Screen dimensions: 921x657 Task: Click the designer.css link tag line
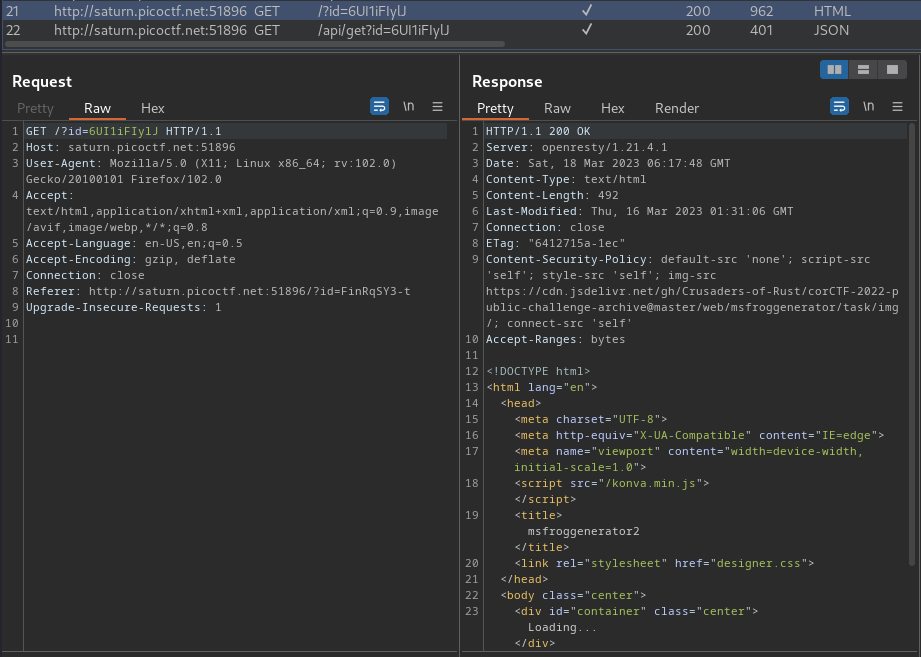coord(664,562)
